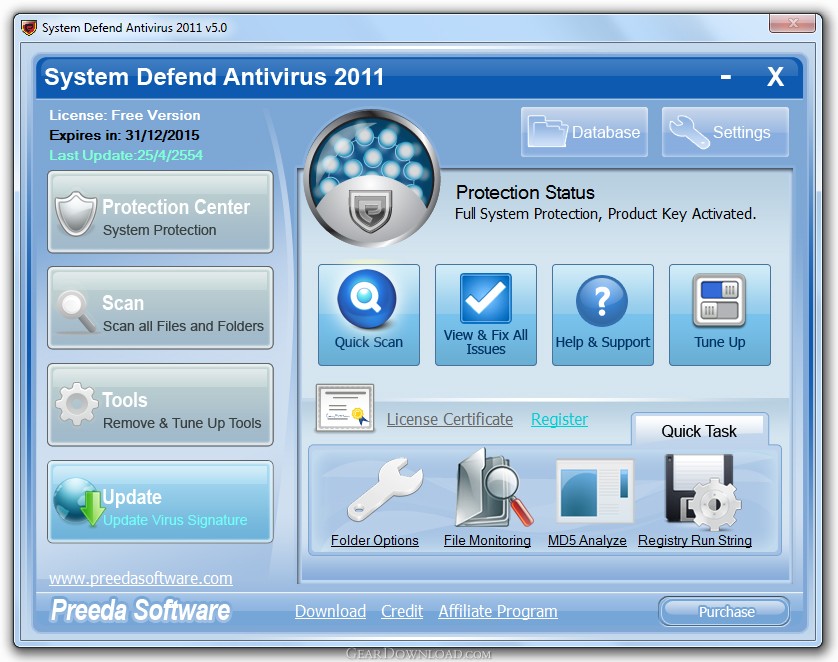Click the shield icon in Protection Center

tap(76, 214)
